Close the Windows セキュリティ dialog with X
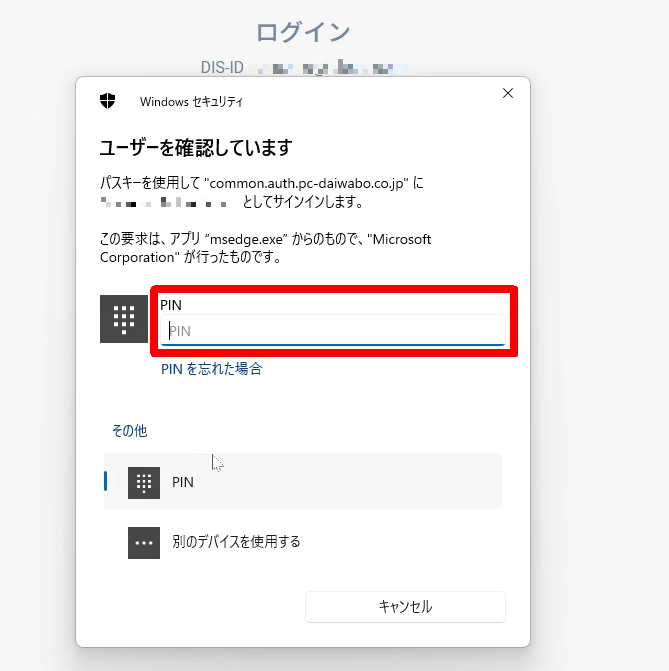This screenshot has height=671, width=669. (x=508, y=93)
